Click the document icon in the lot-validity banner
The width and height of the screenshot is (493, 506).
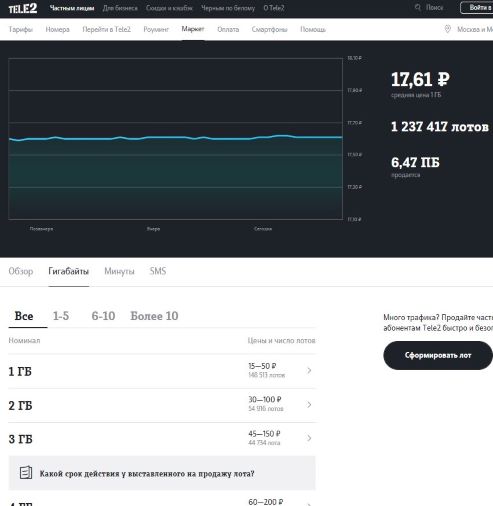(x=26, y=472)
